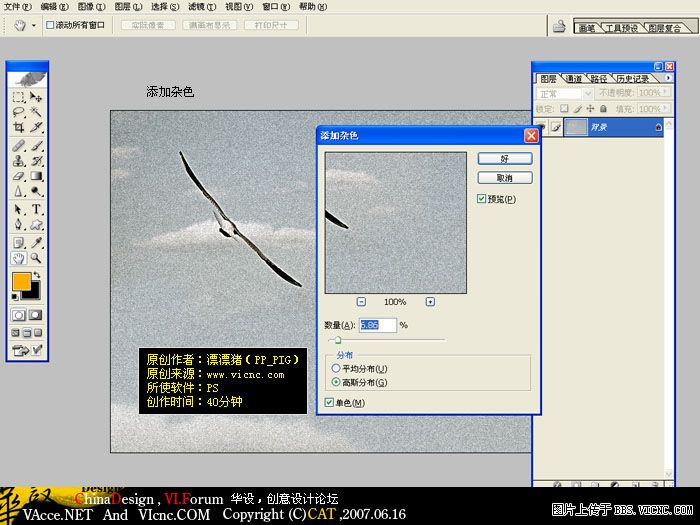Select the Slice tool
Image resolution: width=700 pixels, height=525 pixels.
pyautogui.click(x=36, y=127)
